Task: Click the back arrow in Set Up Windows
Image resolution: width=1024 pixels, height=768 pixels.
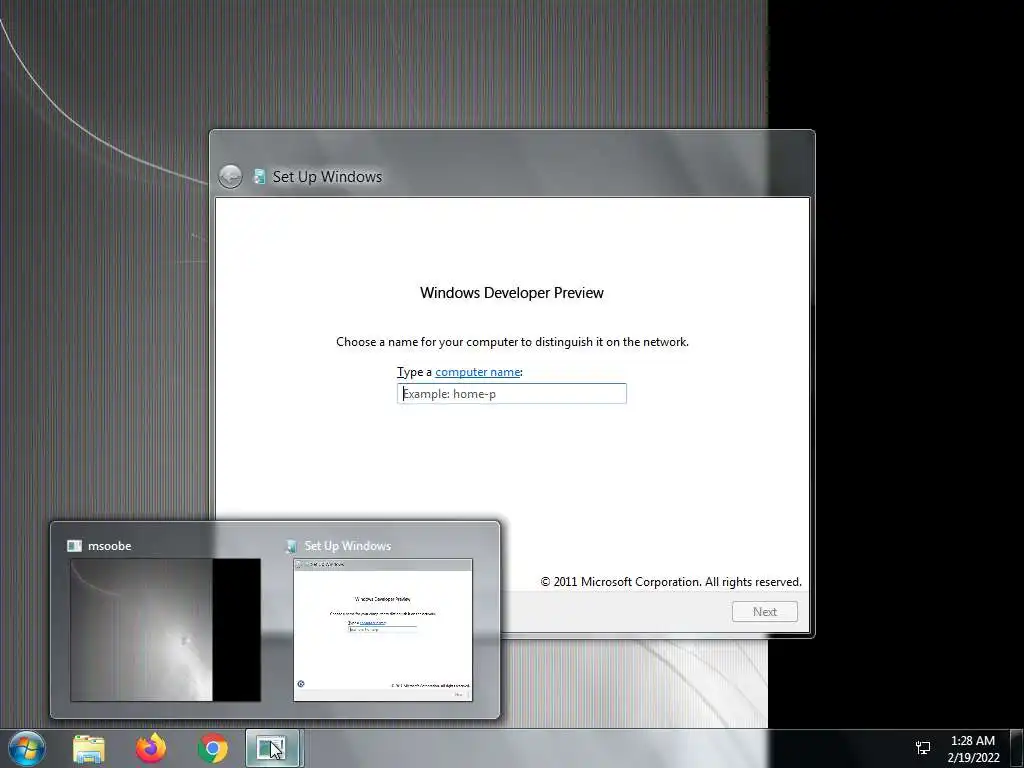Action: (230, 176)
